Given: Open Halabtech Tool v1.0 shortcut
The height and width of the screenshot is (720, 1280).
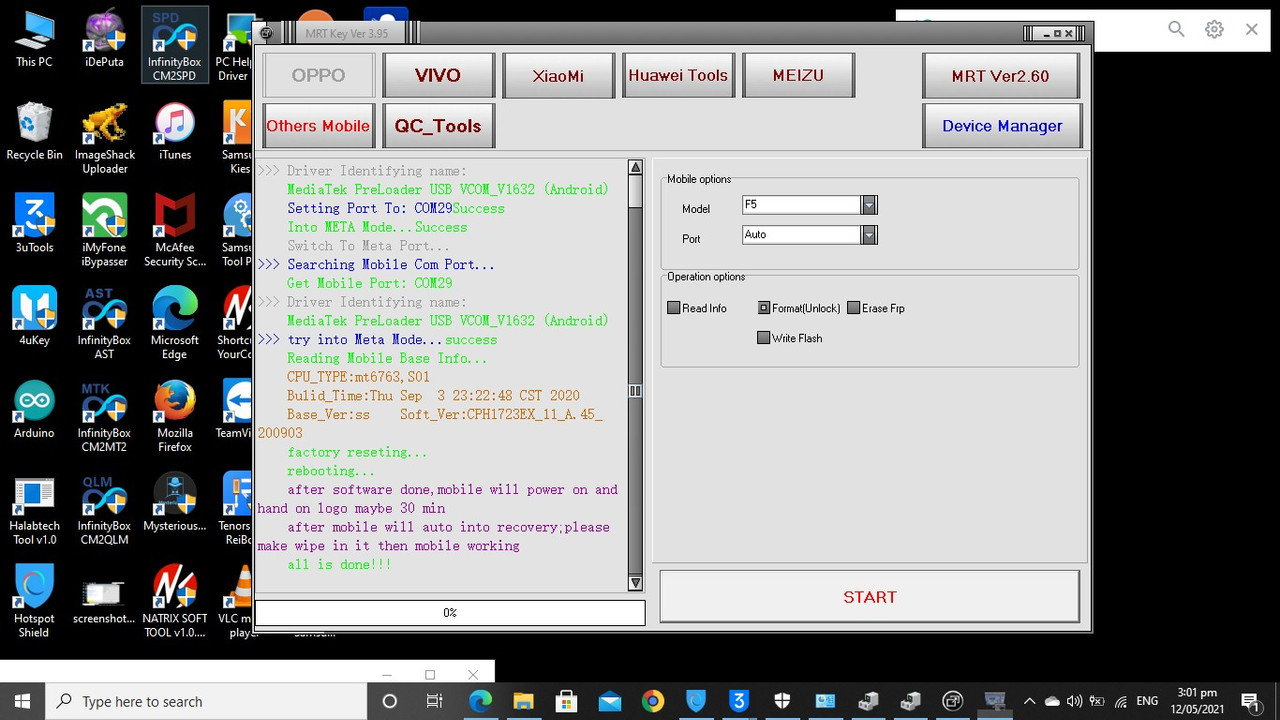Looking at the screenshot, I should tap(34, 509).
